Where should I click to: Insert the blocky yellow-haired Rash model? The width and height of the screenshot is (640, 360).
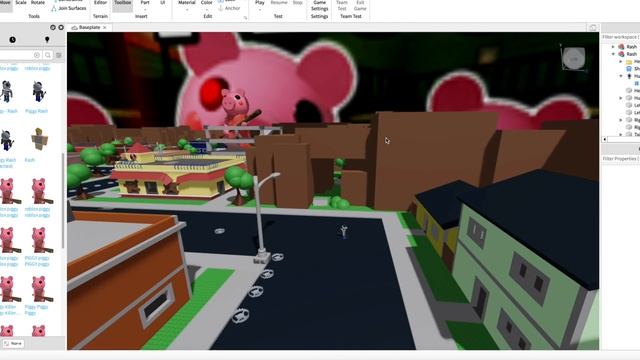pos(39,139)
